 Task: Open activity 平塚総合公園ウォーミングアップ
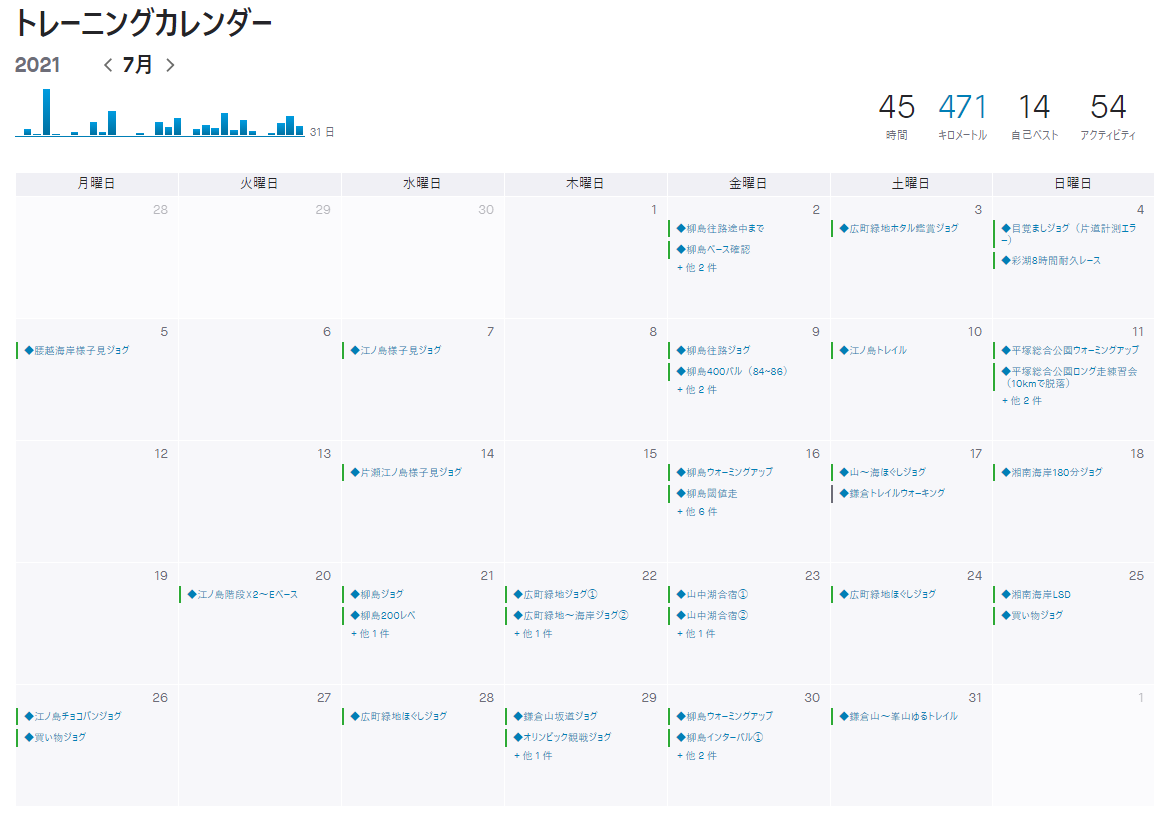(1070, 350)
